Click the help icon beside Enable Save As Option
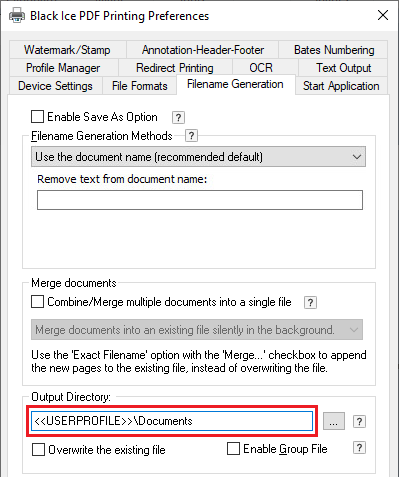 178,117
